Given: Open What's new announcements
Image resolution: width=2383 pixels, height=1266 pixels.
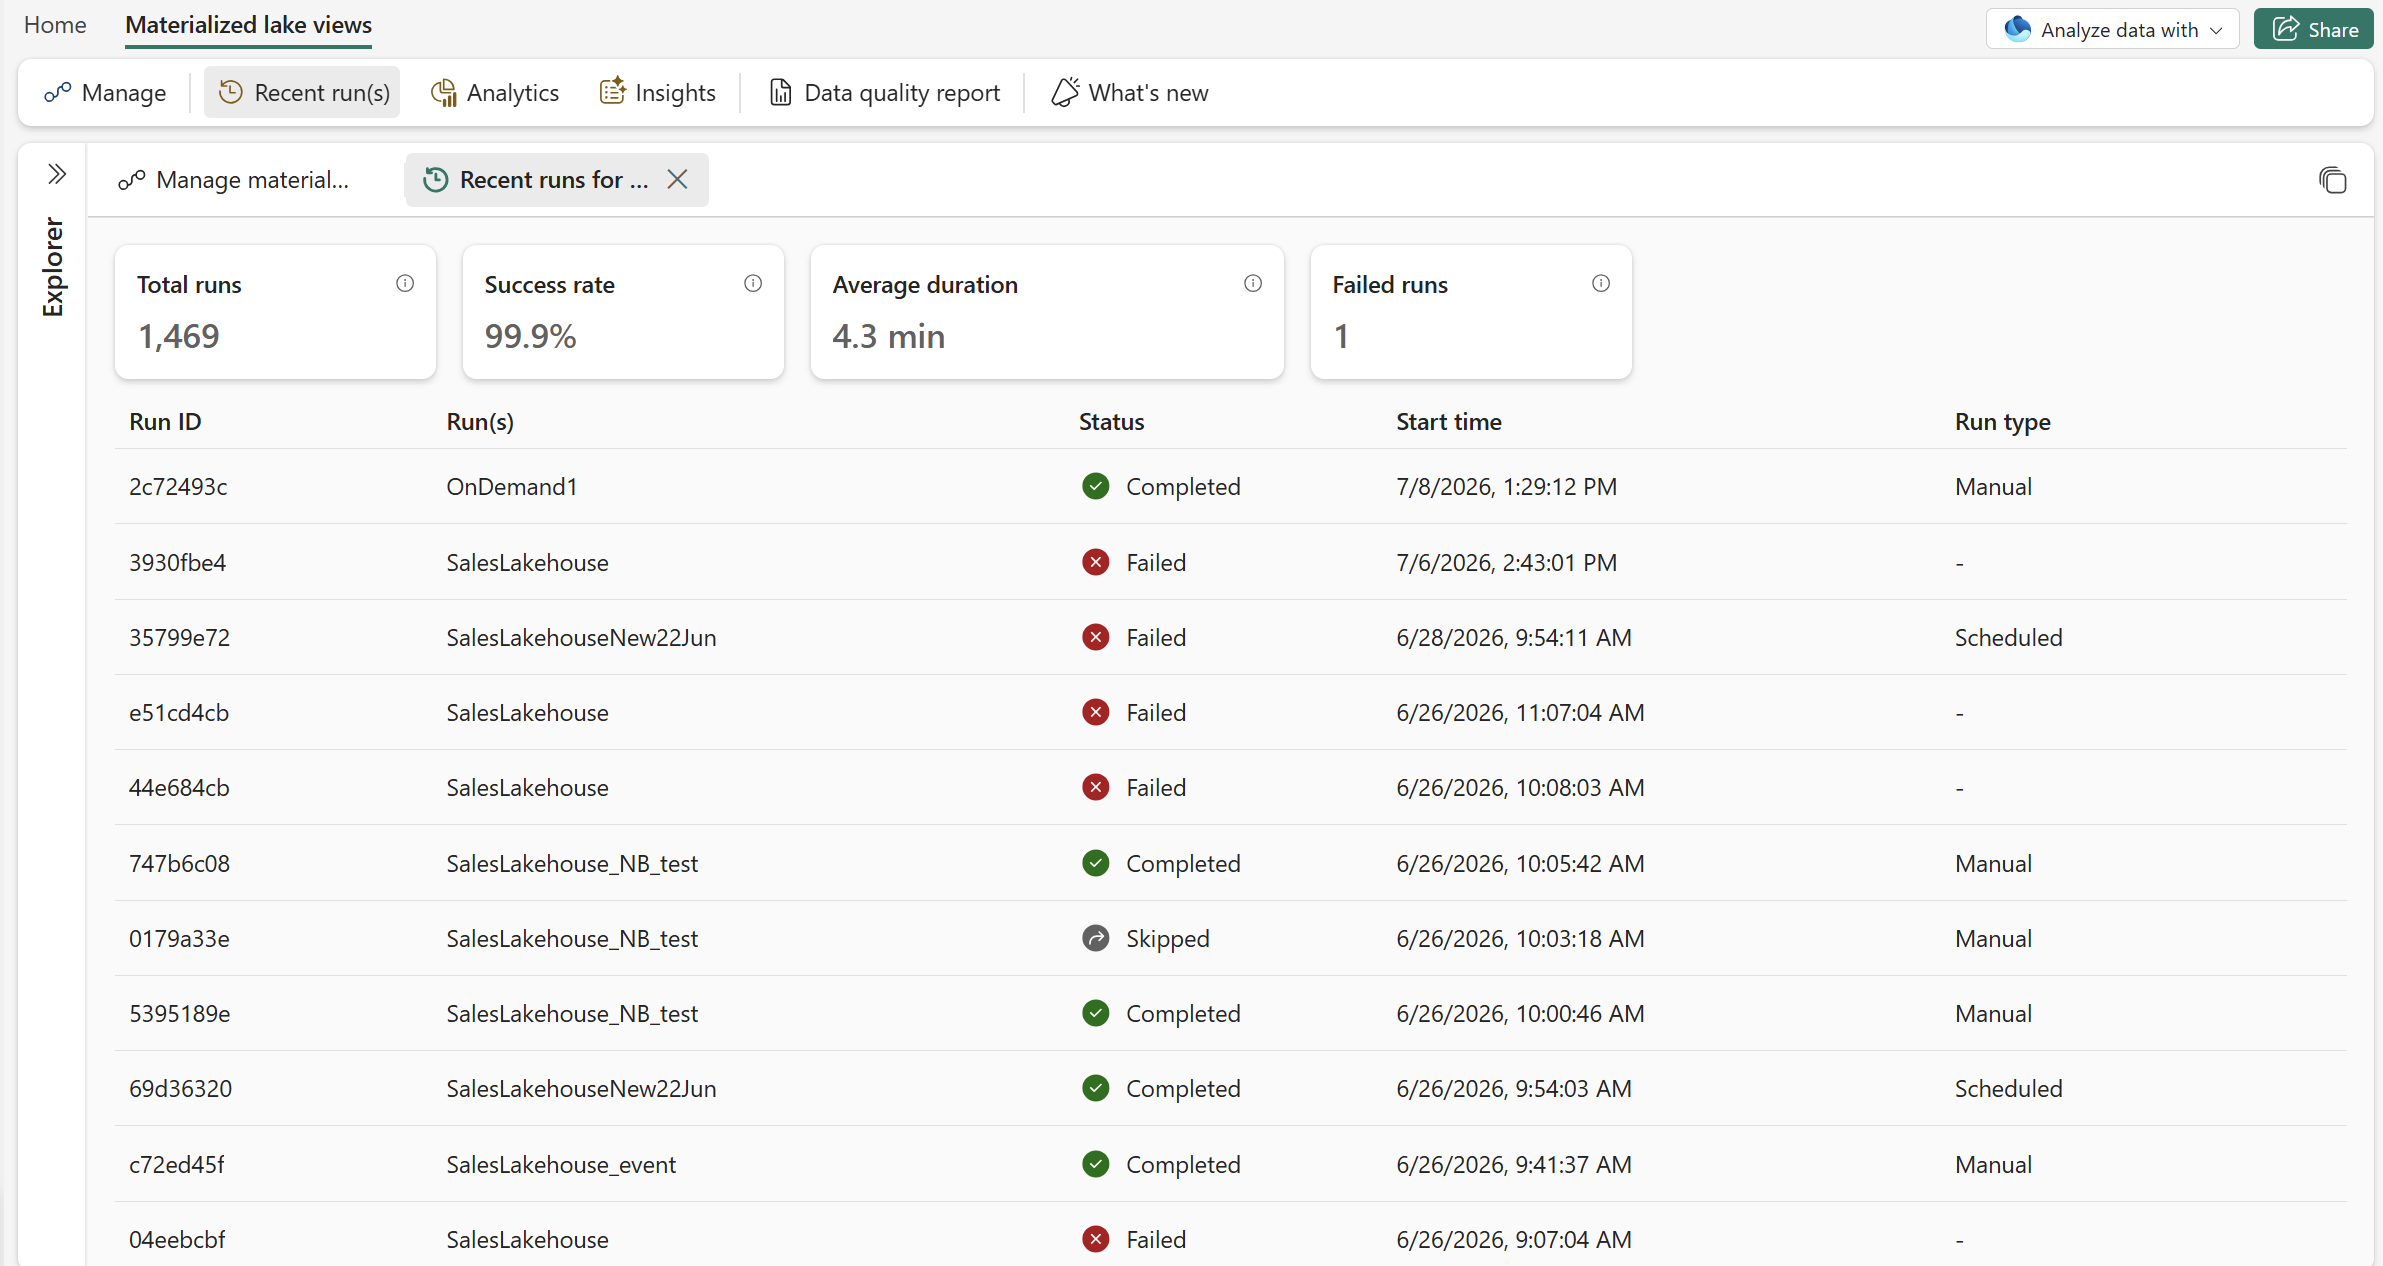Looking at the screenshot, I should [1129, 93].
